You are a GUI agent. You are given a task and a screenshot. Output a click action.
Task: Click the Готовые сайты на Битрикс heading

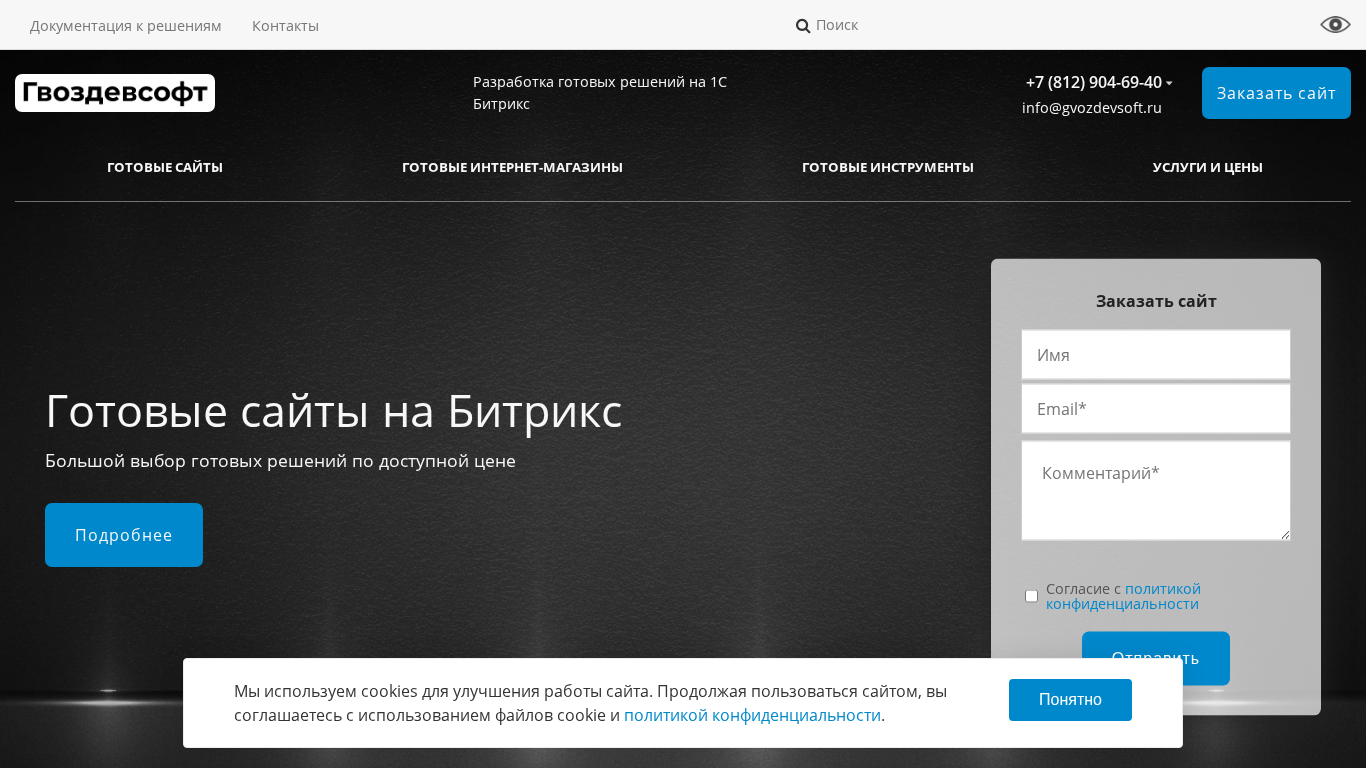(x=334, y=411)
